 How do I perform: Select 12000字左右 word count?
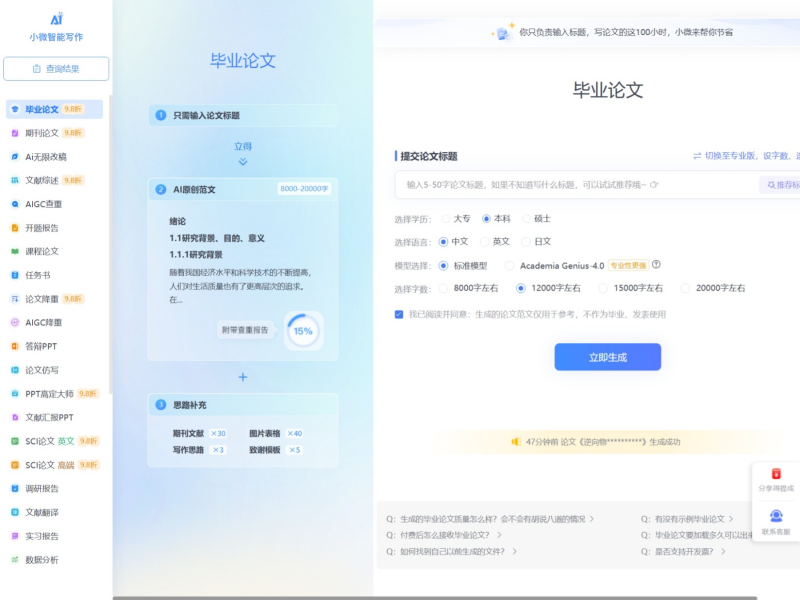(x=520, y=288)
